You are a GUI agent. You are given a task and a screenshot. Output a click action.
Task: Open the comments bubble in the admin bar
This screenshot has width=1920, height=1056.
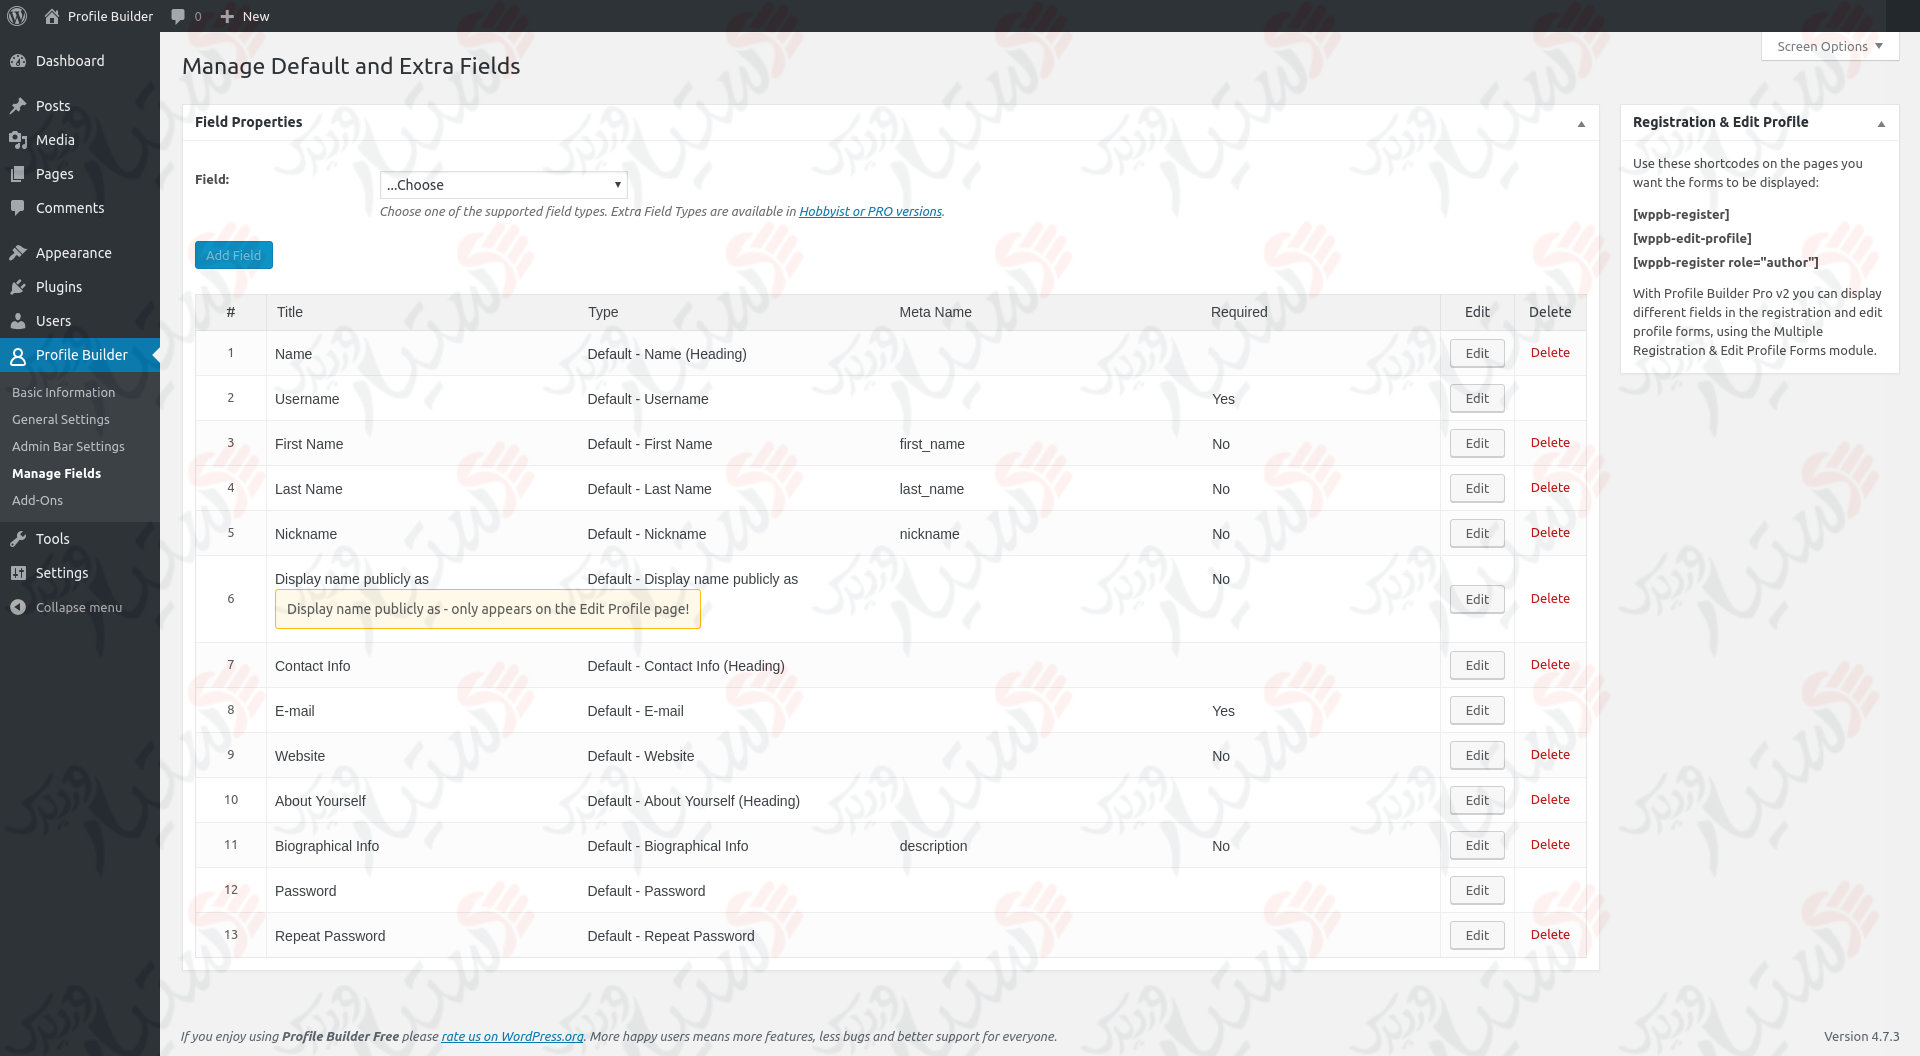pos(180,16)
